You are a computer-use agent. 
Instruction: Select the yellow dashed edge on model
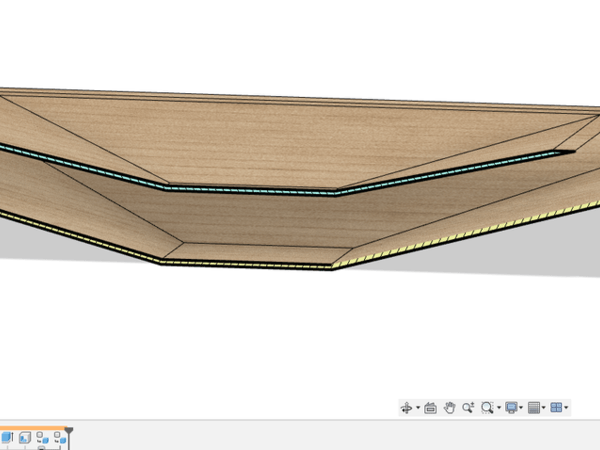point(250,264)
